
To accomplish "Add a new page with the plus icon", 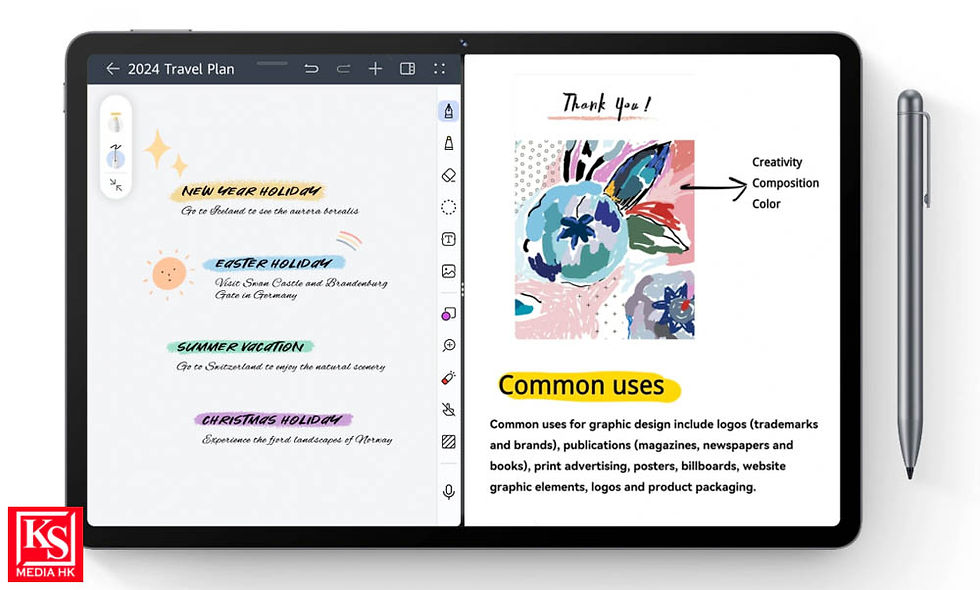I will pos(375,69).
